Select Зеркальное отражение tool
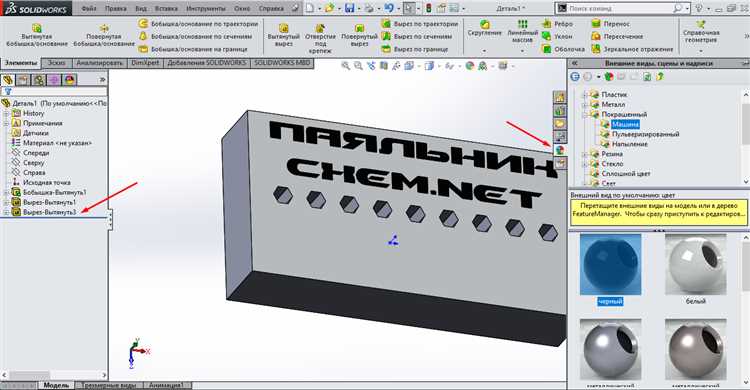Viewport: 750px width, 390px height. click(x=632, y=49)
